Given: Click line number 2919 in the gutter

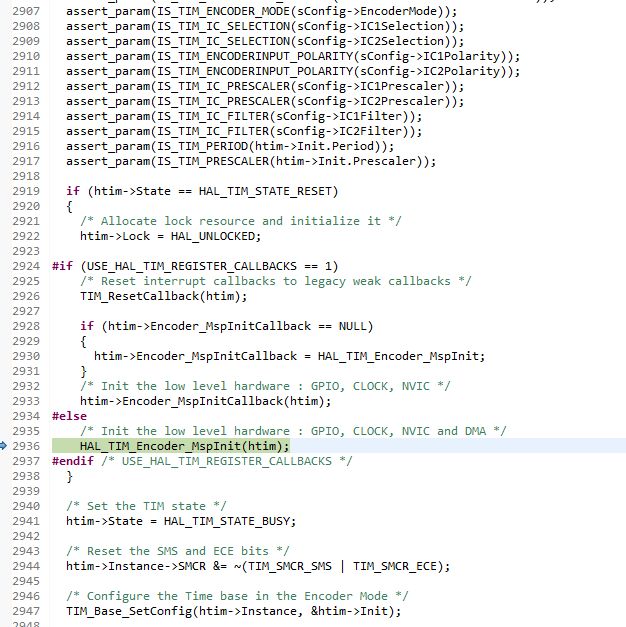Looking at the screenshot, I should (26, 191).
